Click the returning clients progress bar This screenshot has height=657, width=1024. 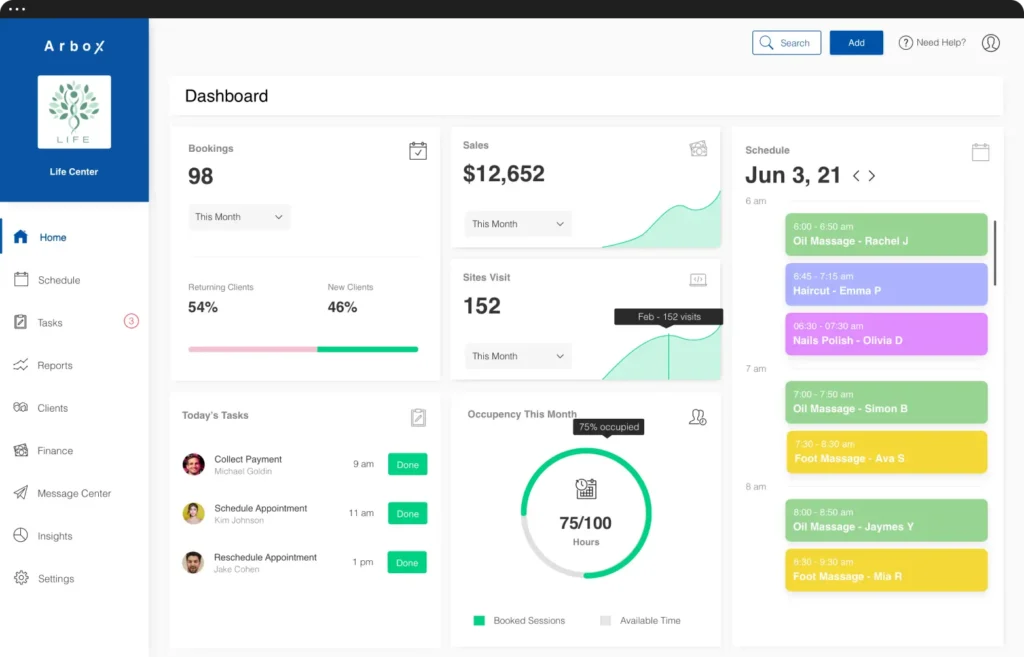pos(252,349)
